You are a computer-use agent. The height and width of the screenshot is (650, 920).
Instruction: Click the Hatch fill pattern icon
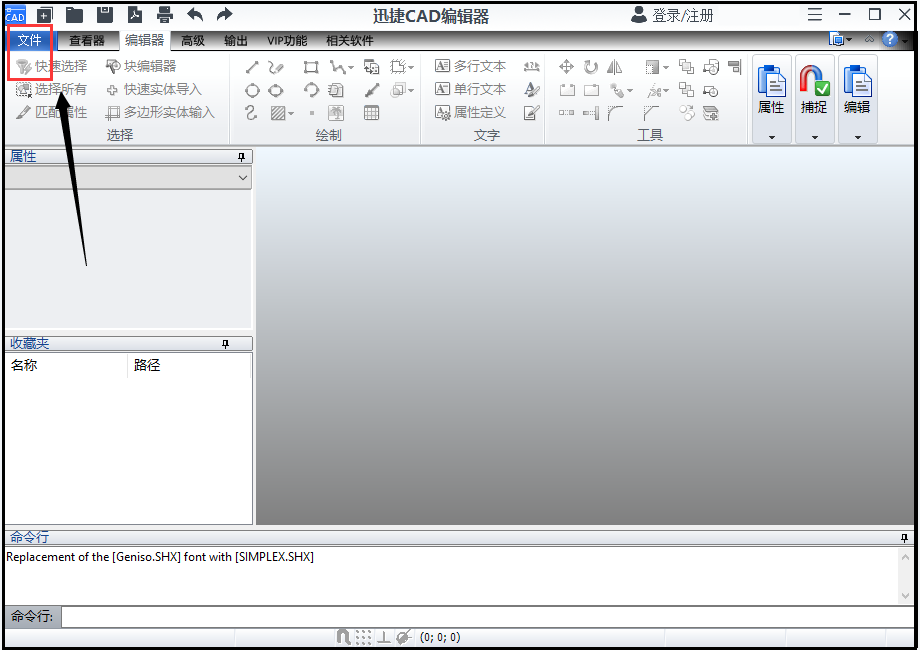(278, 113)
